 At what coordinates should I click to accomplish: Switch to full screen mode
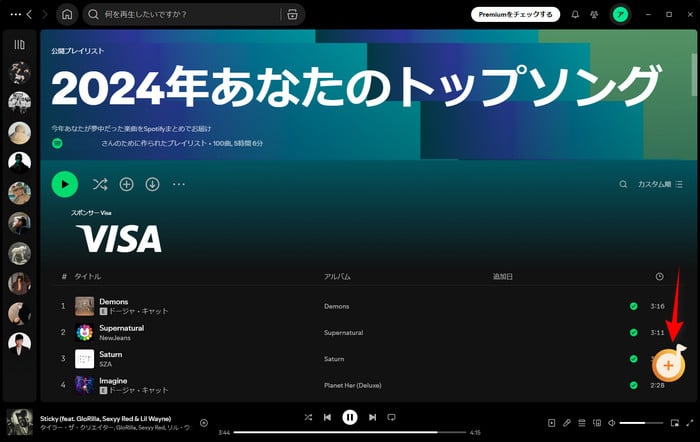pos(690,423)
